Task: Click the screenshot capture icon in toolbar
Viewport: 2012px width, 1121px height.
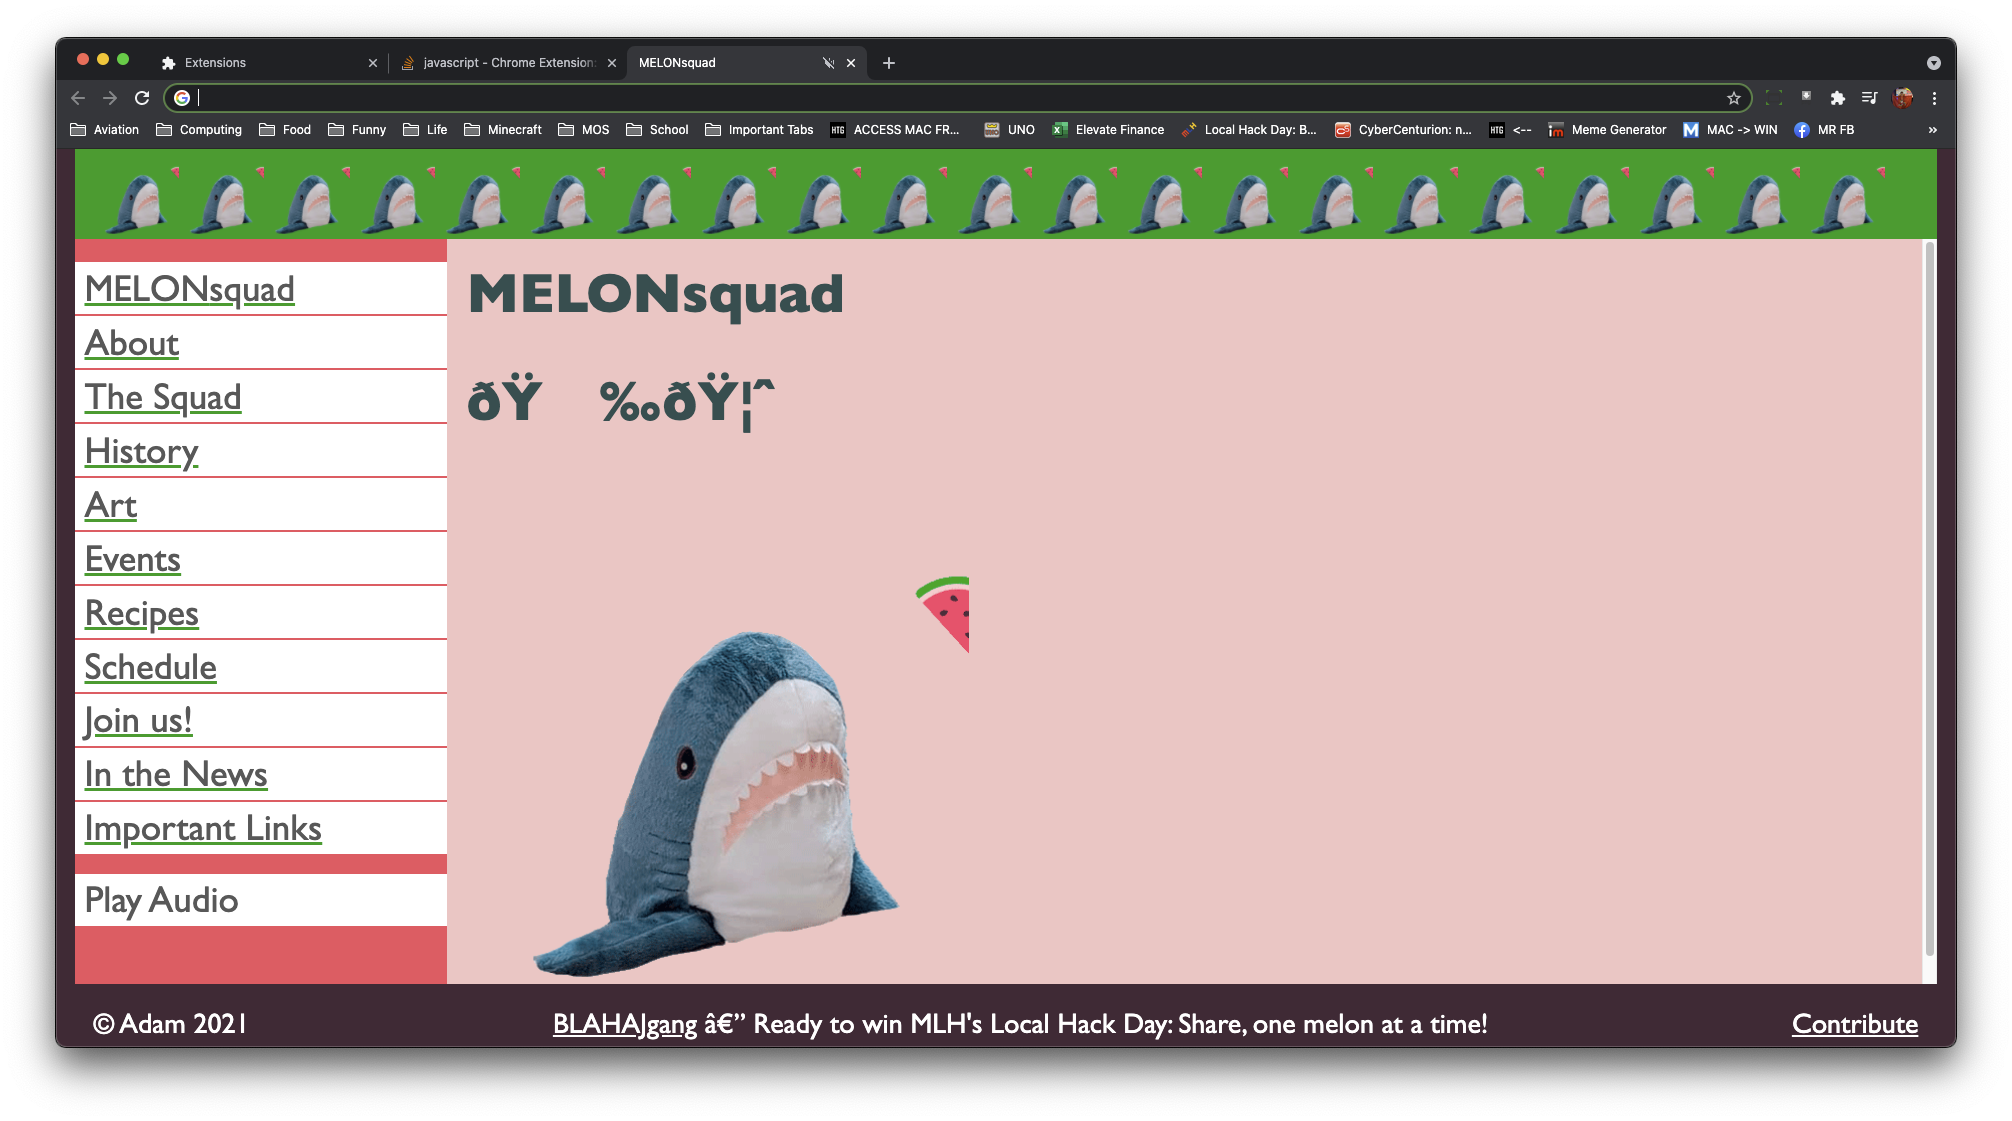Action: click(x=1774, y=97)
